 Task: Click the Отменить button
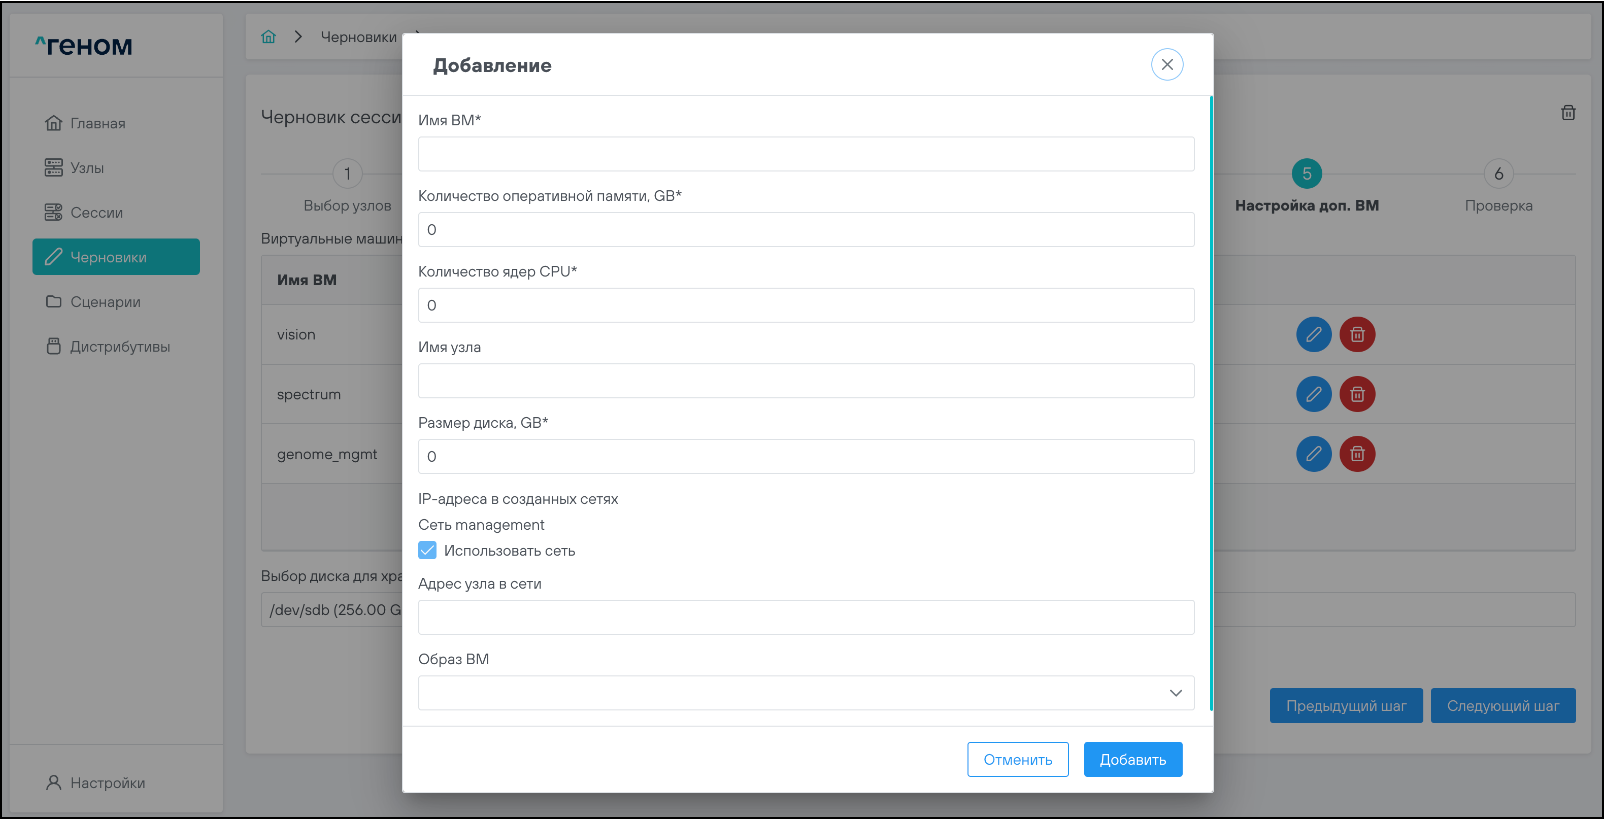pos(1017,760)
